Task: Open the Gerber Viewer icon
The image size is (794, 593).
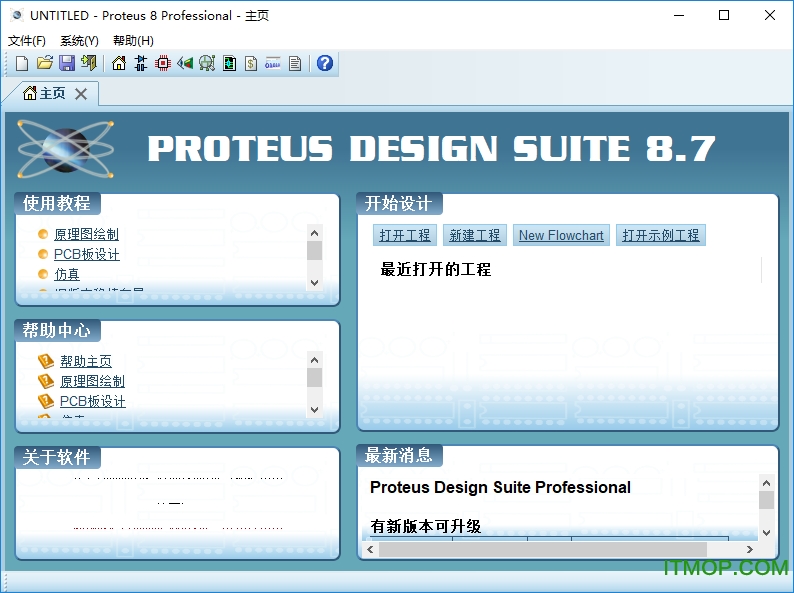Action: 207,63
